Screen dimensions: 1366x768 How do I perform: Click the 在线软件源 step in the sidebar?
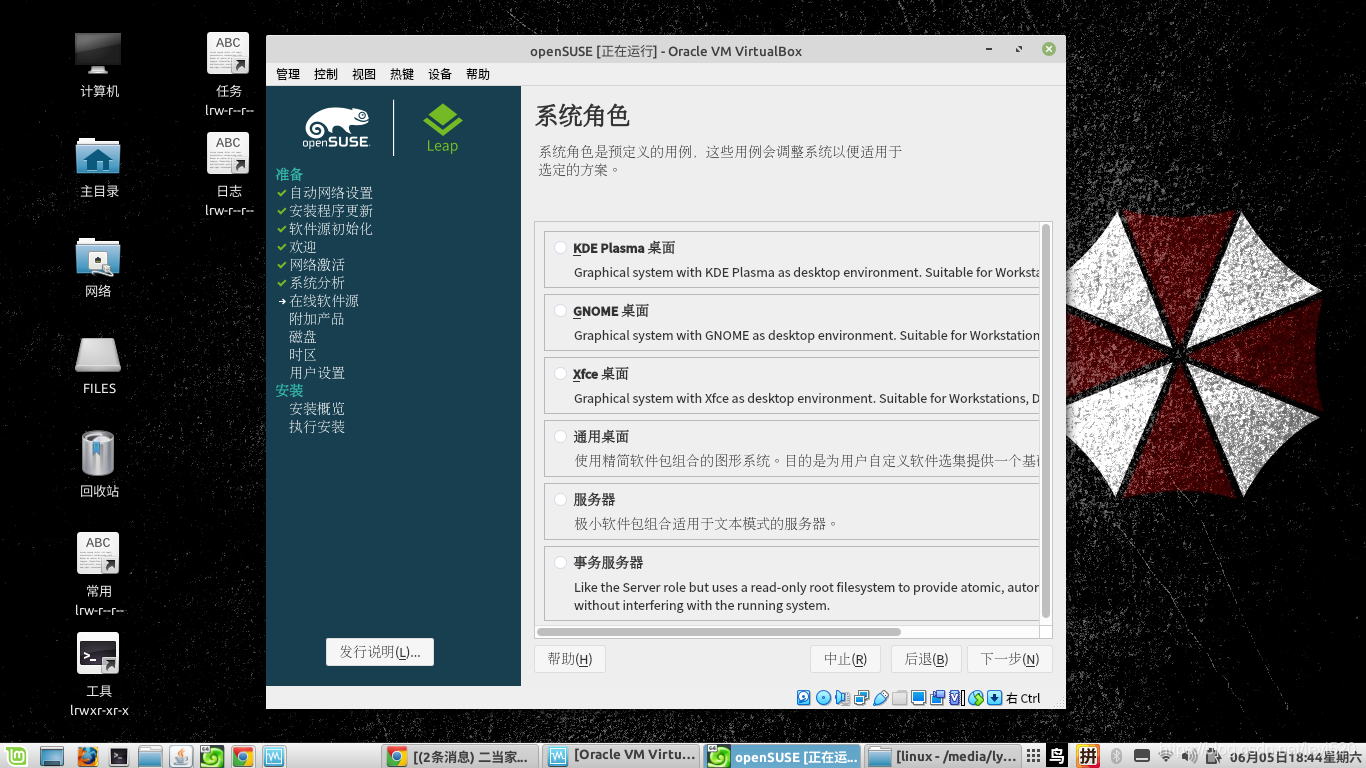324,301
